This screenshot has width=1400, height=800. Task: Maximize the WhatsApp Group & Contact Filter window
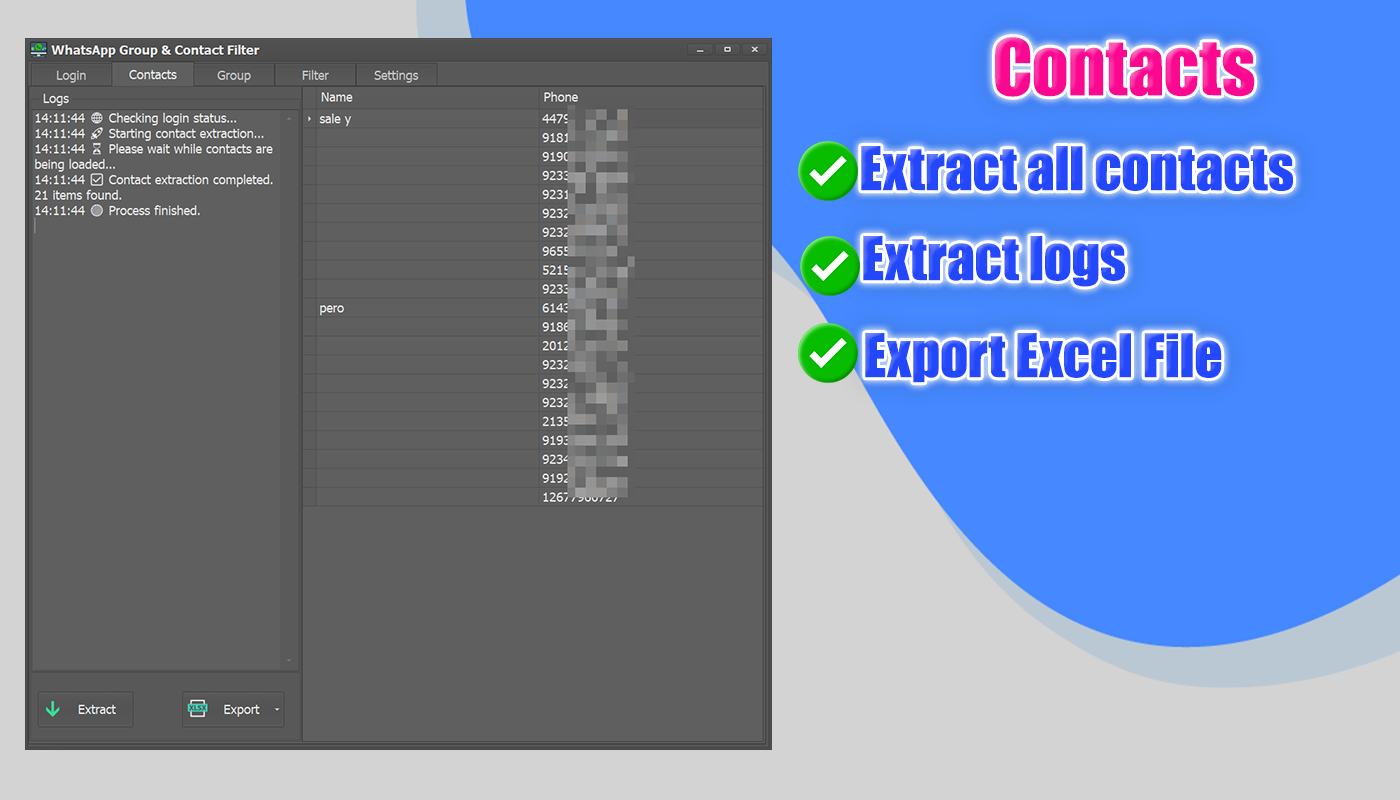(727, 50)
